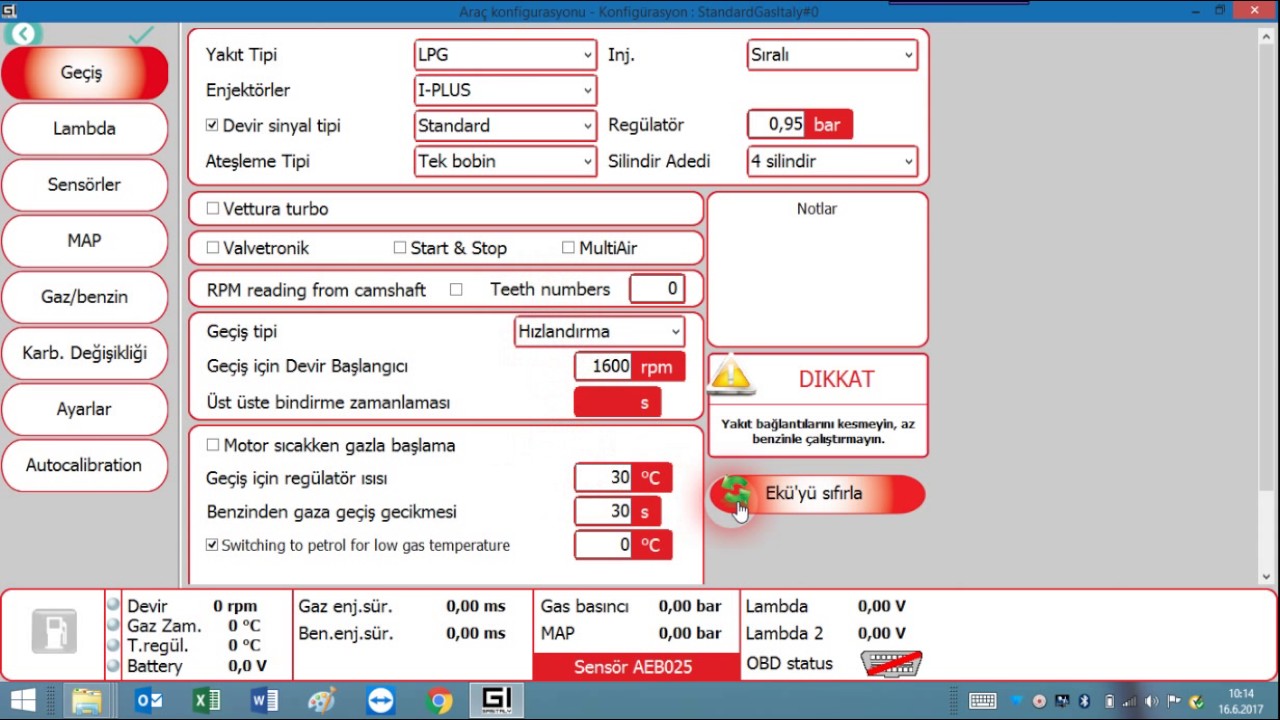Screen dimensions: 1280x720
Task: Open the Enjektörler I-PLUS dropdown
Action: (x=505, y=90)
